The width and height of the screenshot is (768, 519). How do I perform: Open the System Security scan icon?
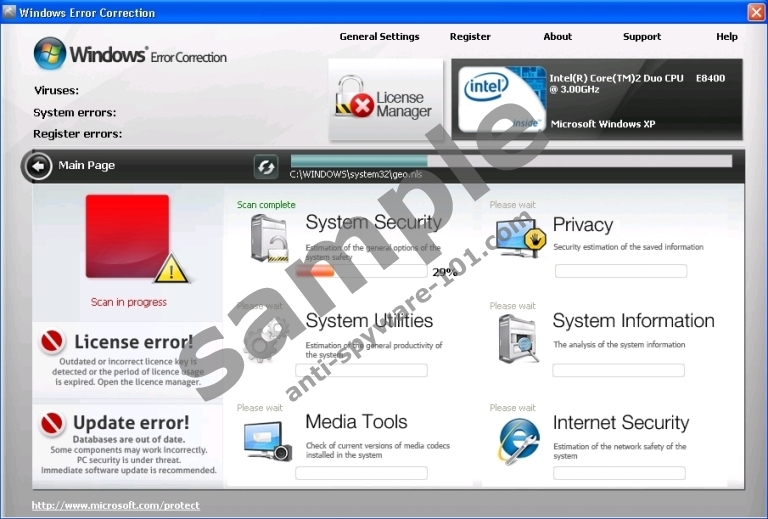269,238
